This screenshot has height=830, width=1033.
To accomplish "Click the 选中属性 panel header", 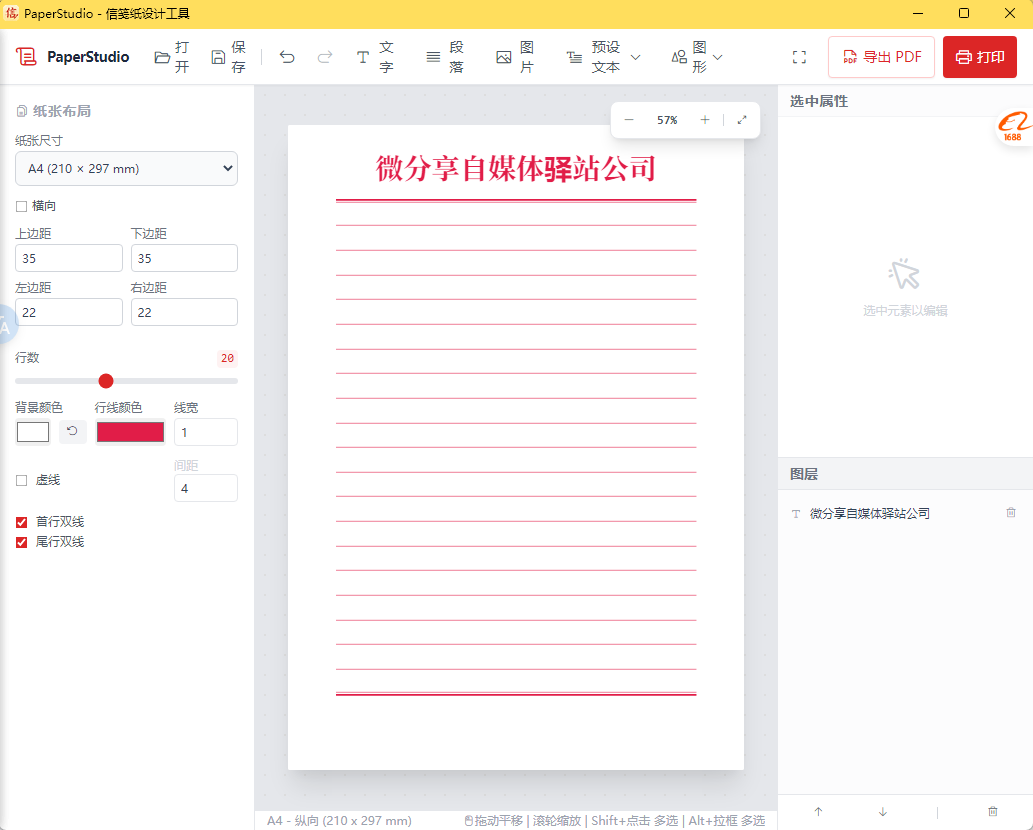I will (819, 101).
